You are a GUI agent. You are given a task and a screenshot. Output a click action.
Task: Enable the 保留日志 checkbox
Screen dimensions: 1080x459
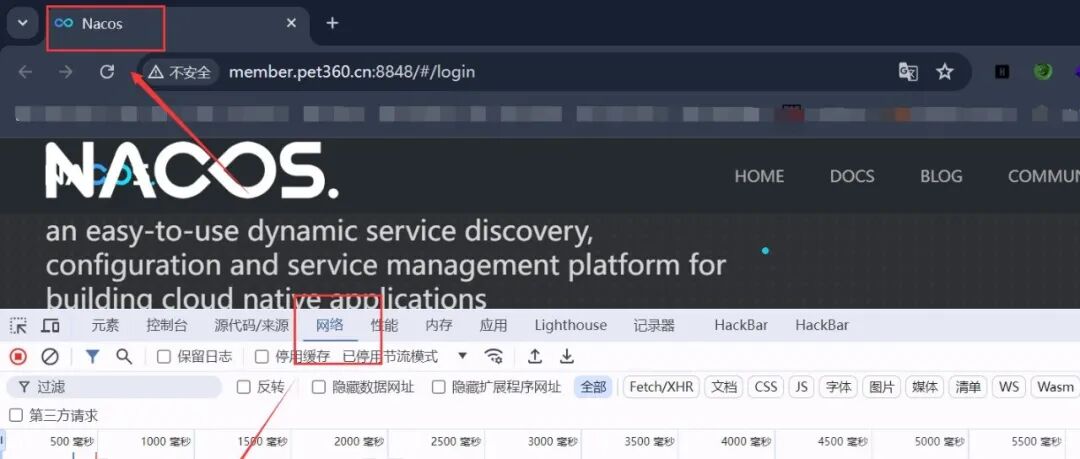[x=164, y=356]
